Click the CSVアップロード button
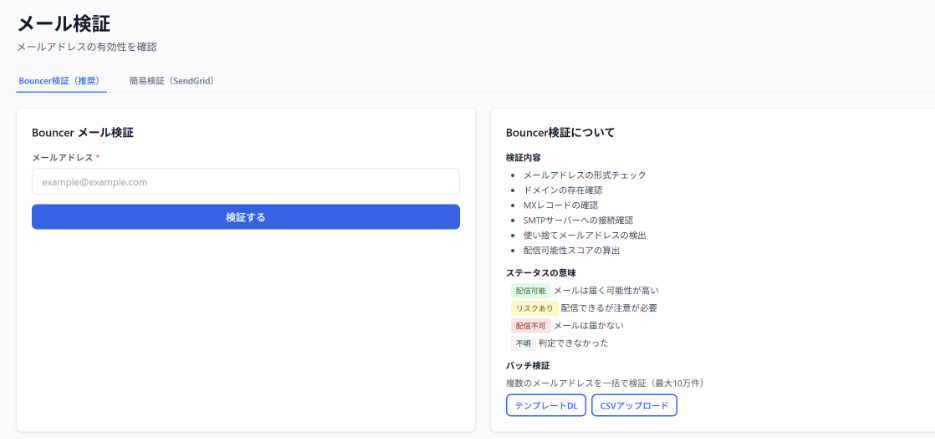 coord(634,406)
